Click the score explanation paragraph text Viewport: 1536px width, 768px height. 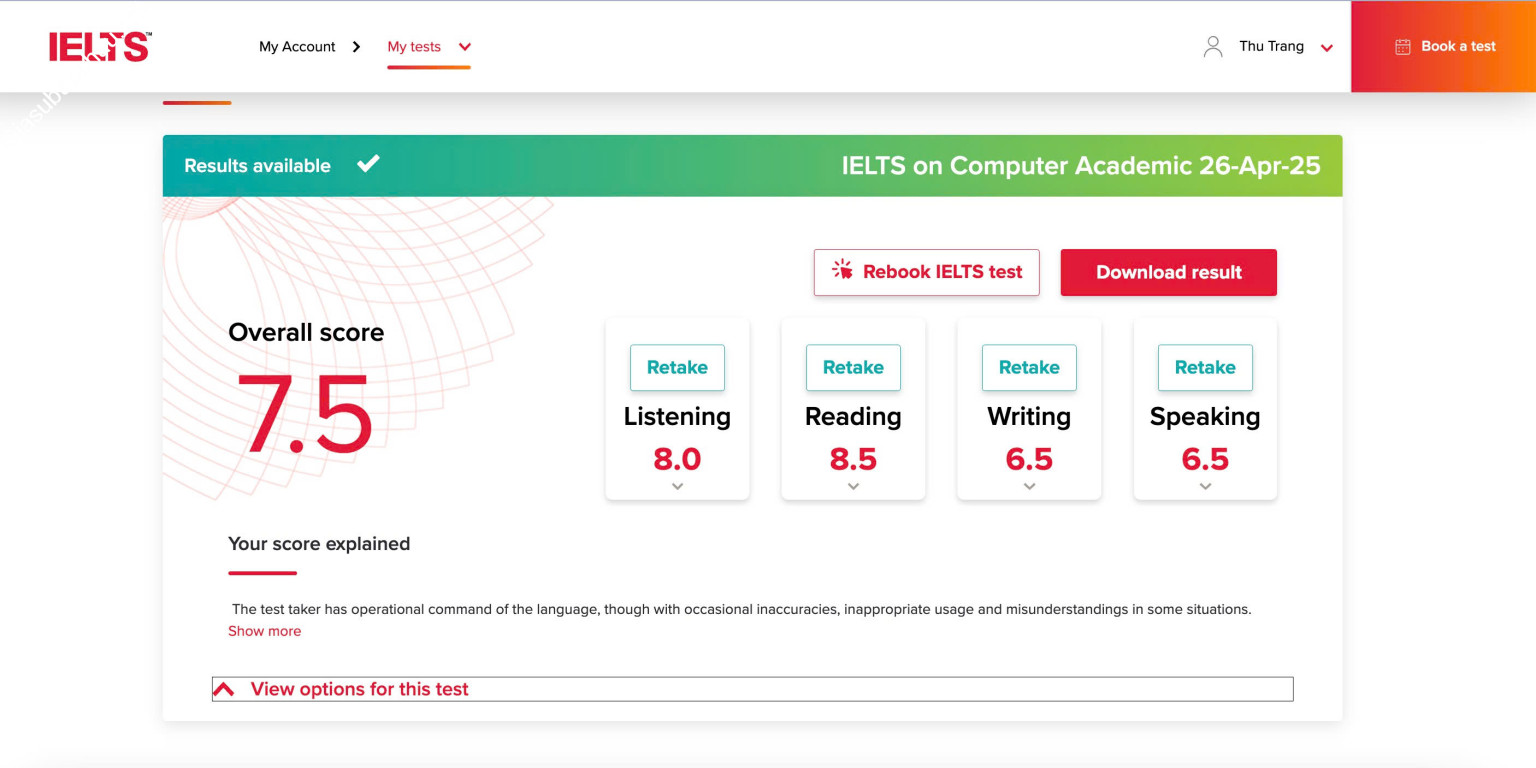click(741, 609)
